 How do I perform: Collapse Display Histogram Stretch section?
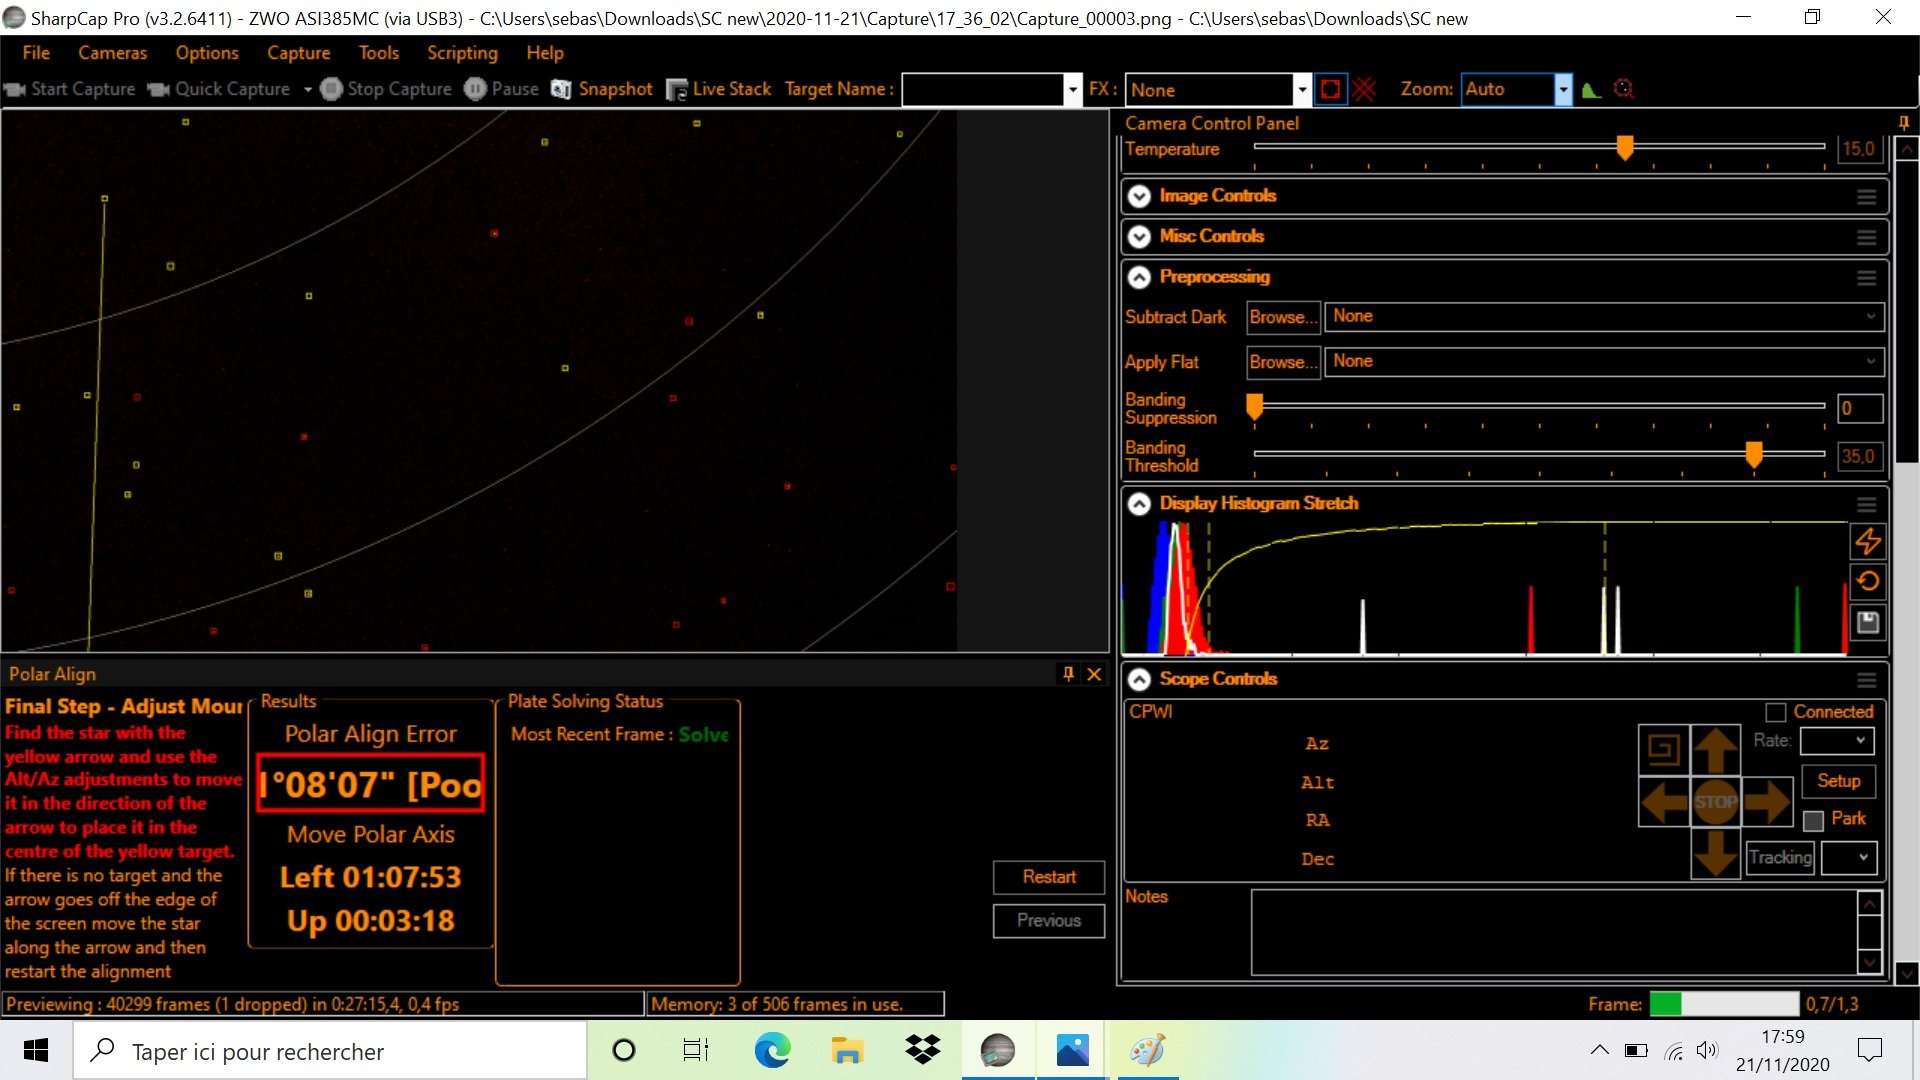1139,504
